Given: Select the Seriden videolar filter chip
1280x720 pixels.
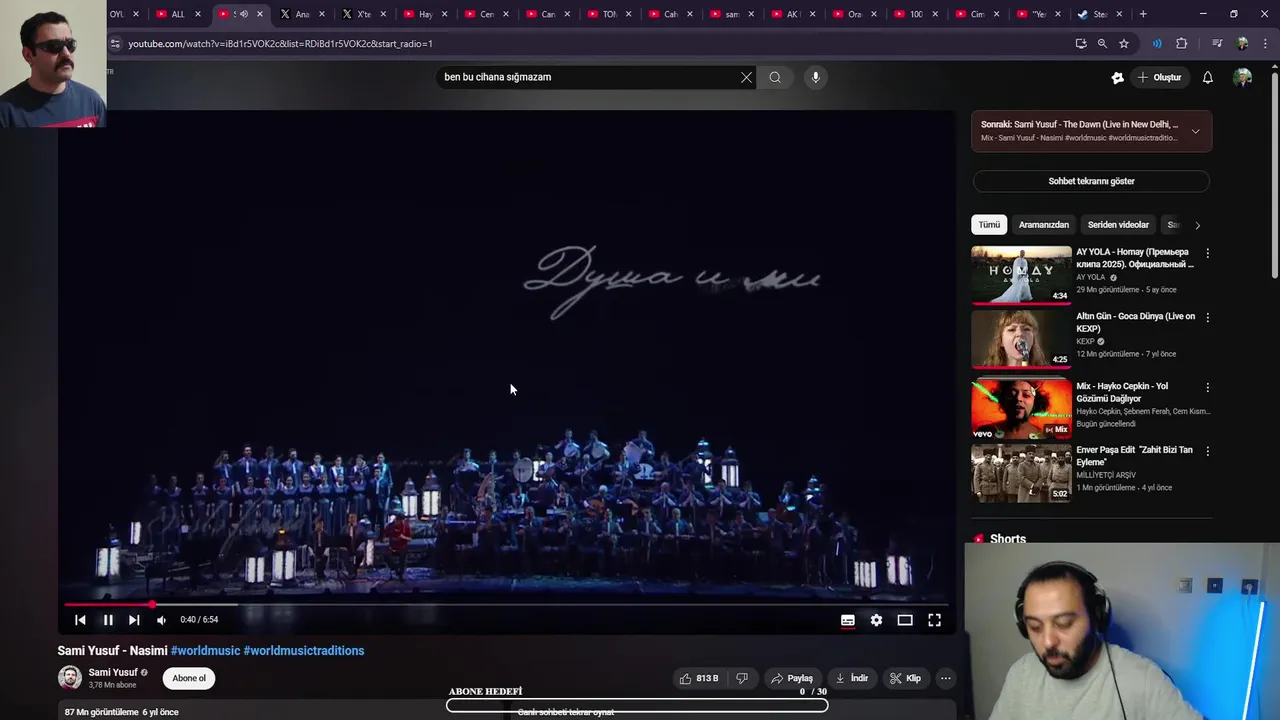Looking at the screenshot, I should 1118,225.
